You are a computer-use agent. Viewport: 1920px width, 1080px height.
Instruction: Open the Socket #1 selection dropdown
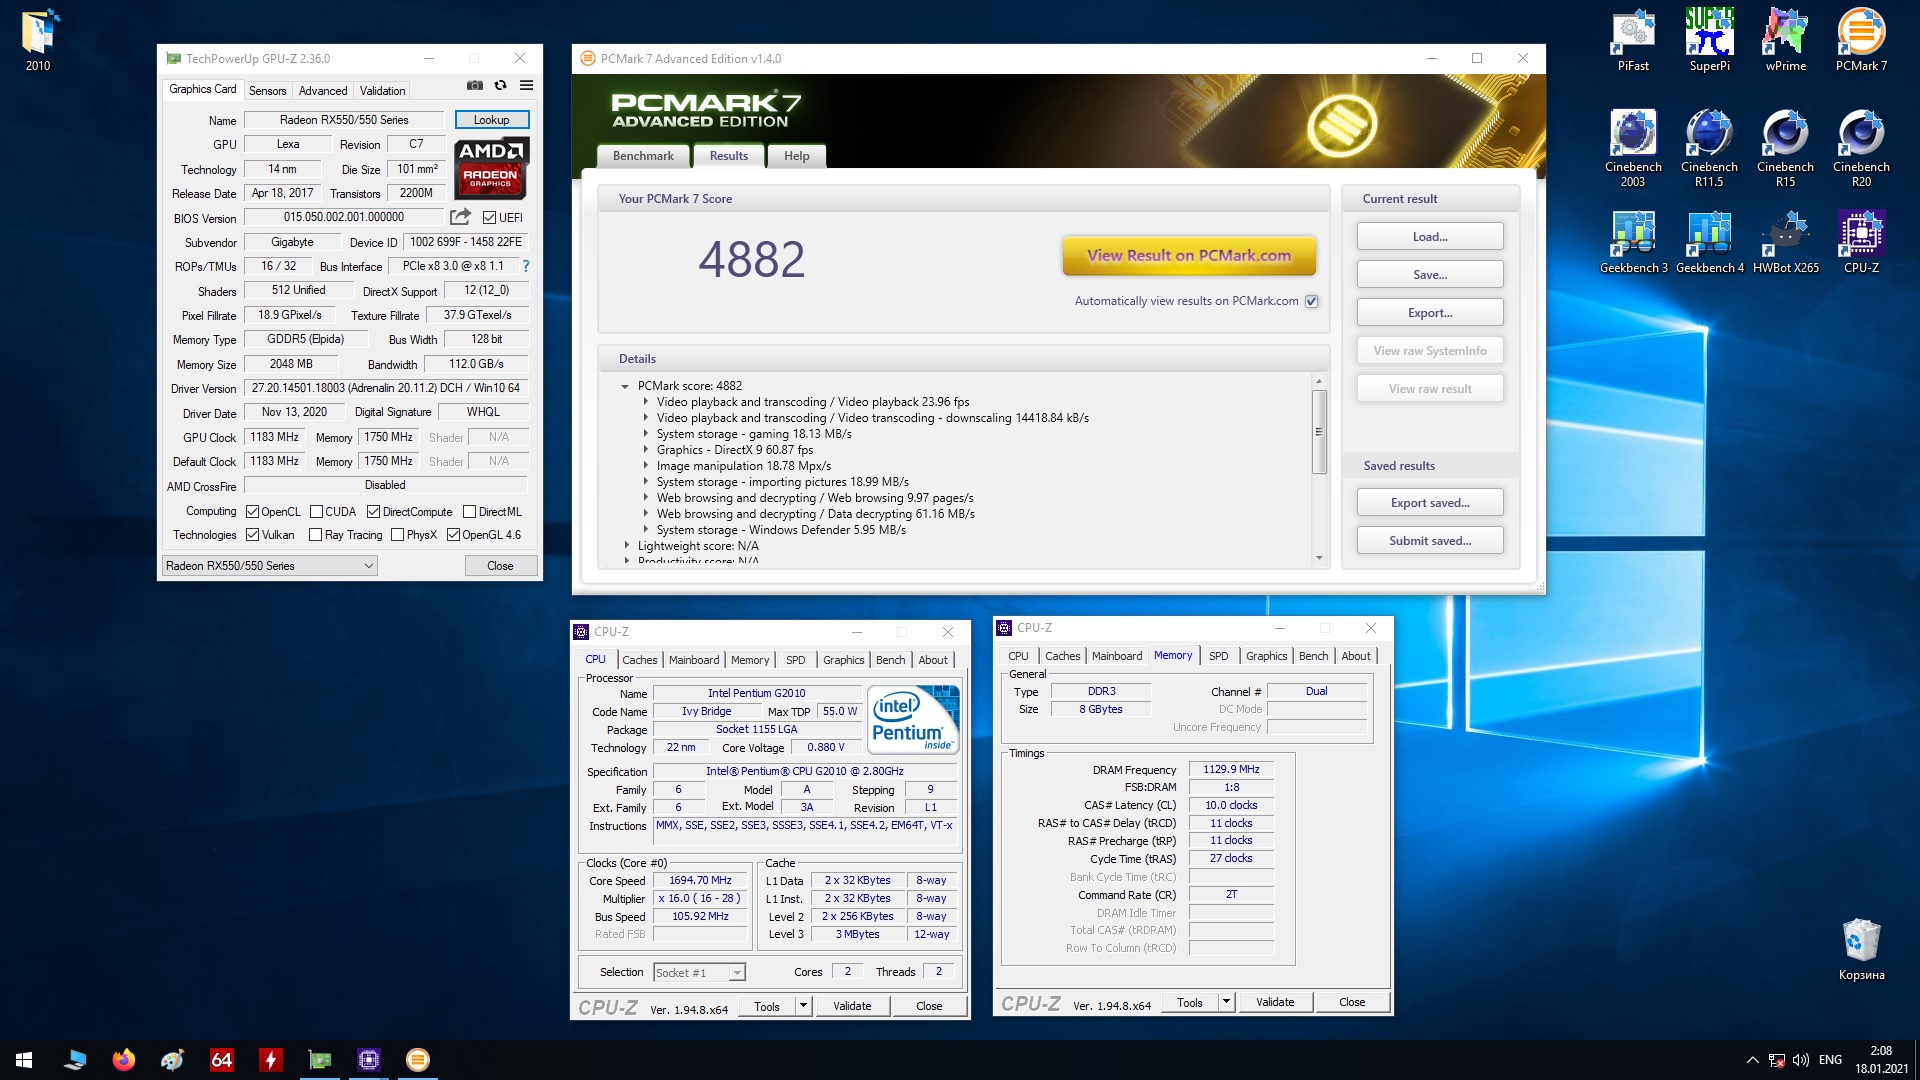[699, 972]
